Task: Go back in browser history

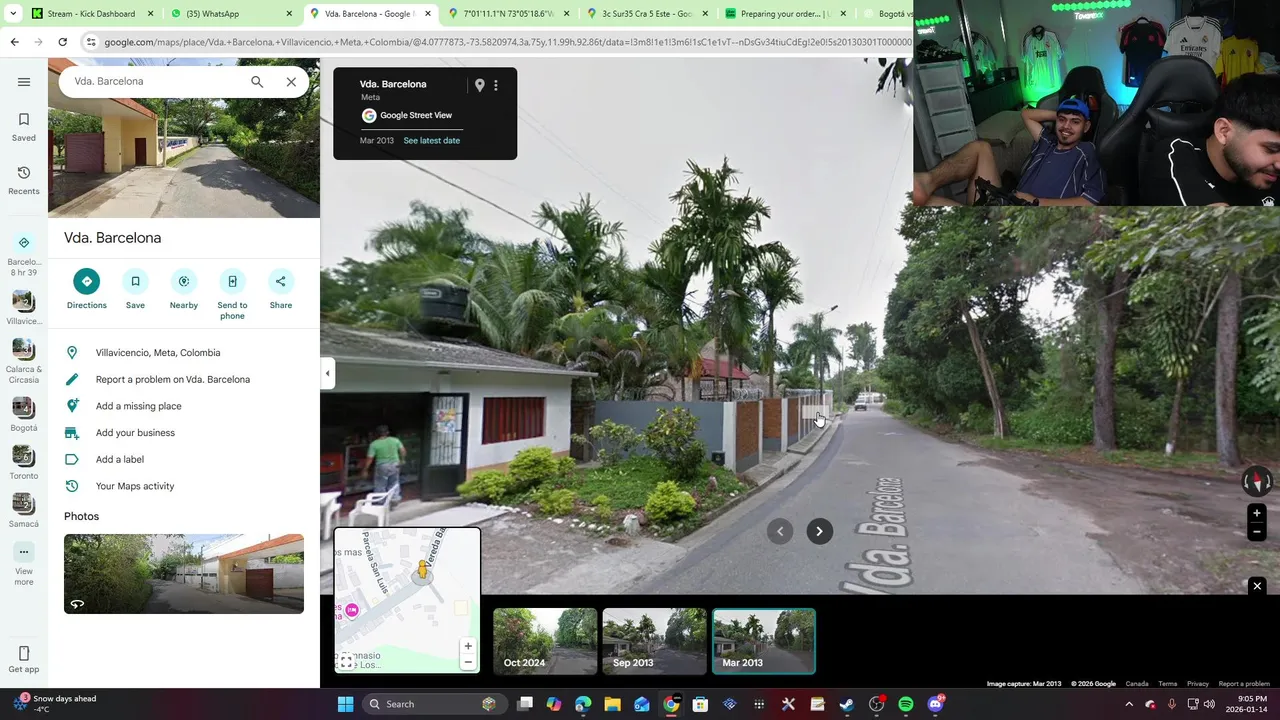Action: point(14,42)
